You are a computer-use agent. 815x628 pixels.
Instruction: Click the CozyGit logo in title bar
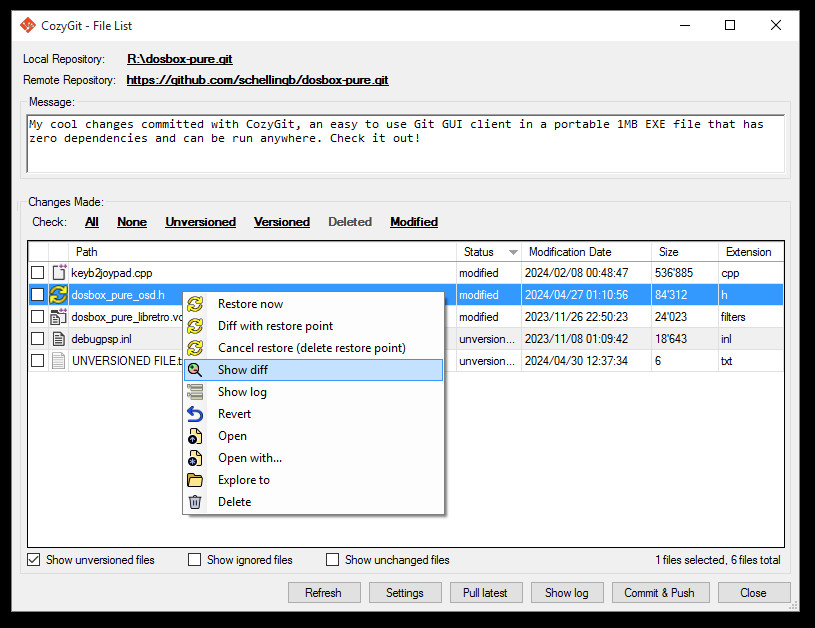pos(28,25)
